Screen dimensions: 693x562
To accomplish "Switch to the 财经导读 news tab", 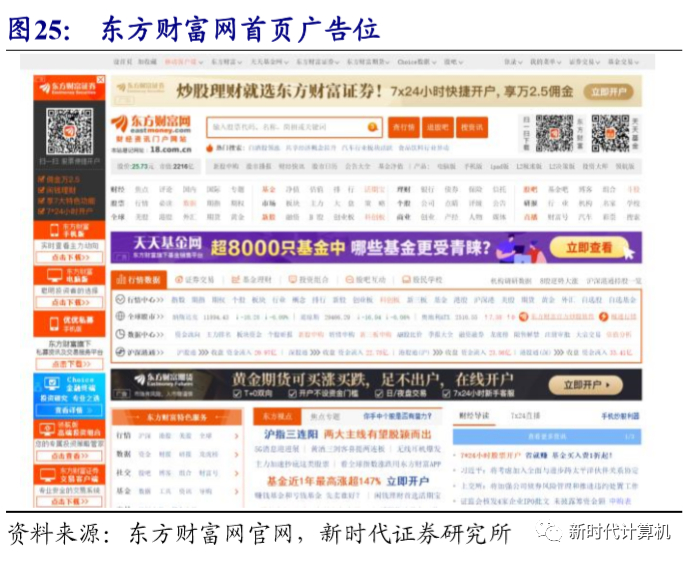I will [474, 416].
